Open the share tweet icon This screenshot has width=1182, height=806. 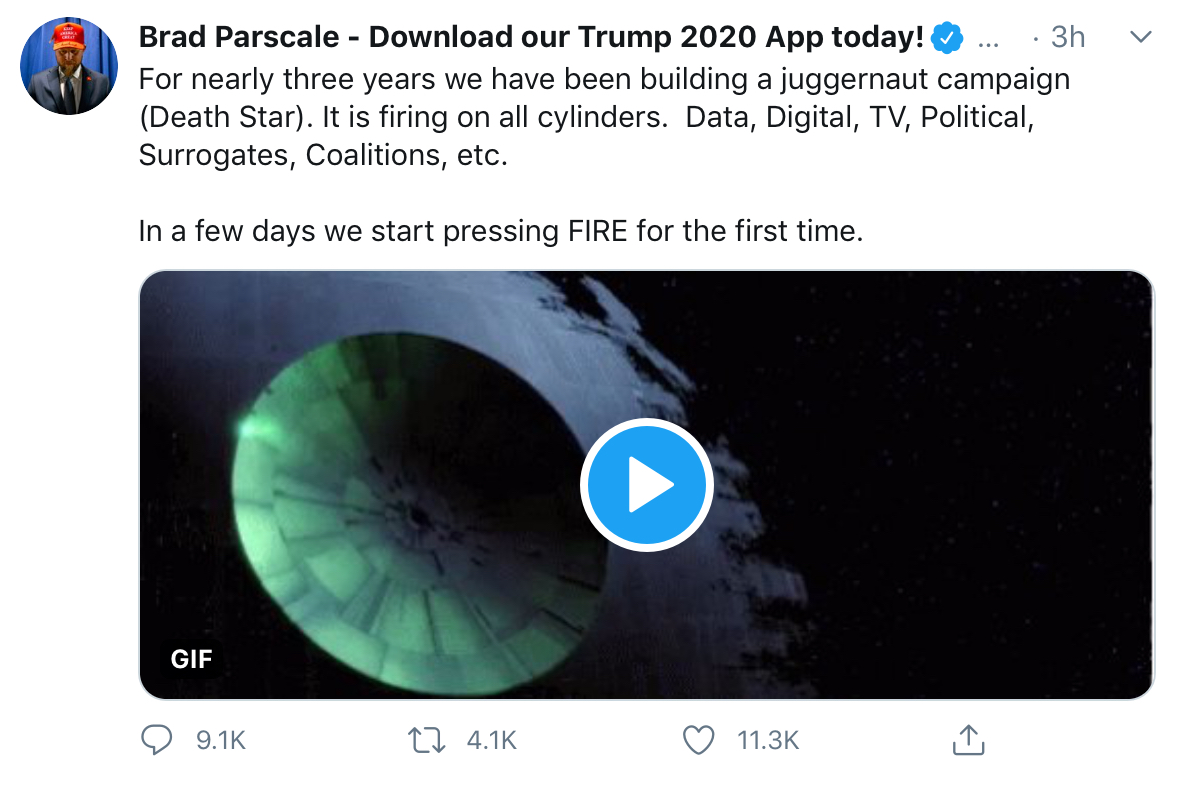coord(967,740)
